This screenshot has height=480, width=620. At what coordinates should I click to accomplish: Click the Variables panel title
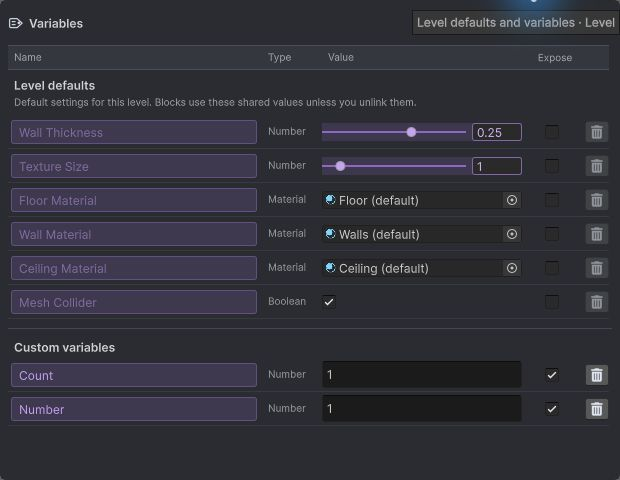click(x=56, y=24)
